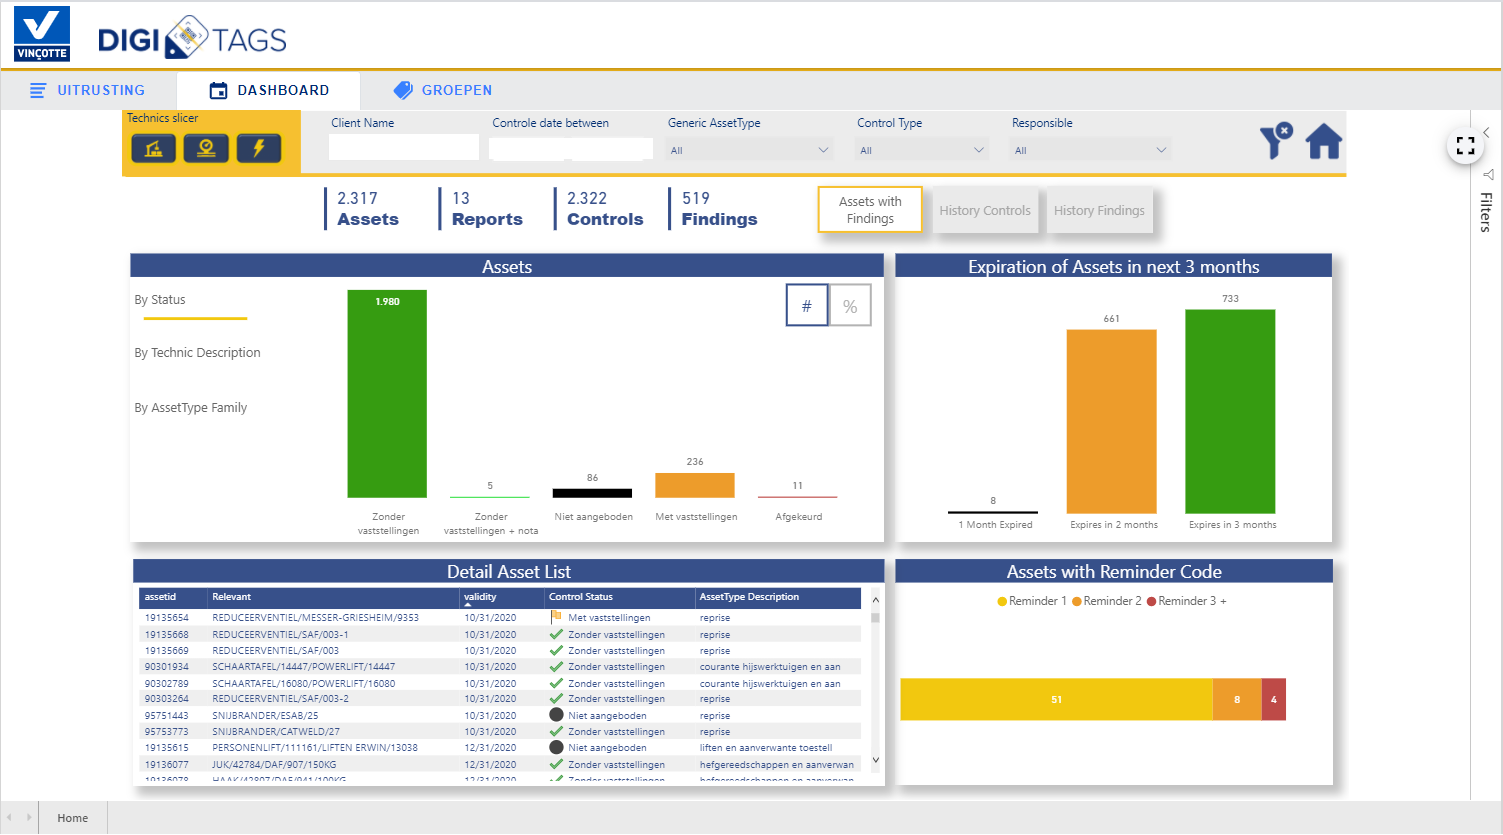Select the By Technic Description option
This screenshot has width=1503, height=835.
point(197,352)
